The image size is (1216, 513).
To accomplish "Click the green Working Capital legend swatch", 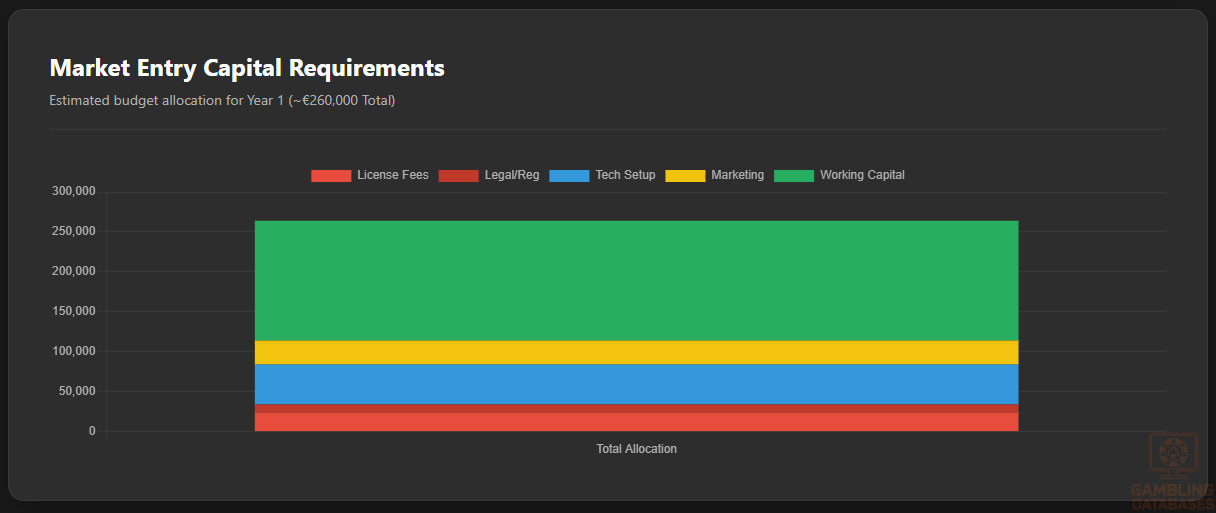I will (794, 176).
